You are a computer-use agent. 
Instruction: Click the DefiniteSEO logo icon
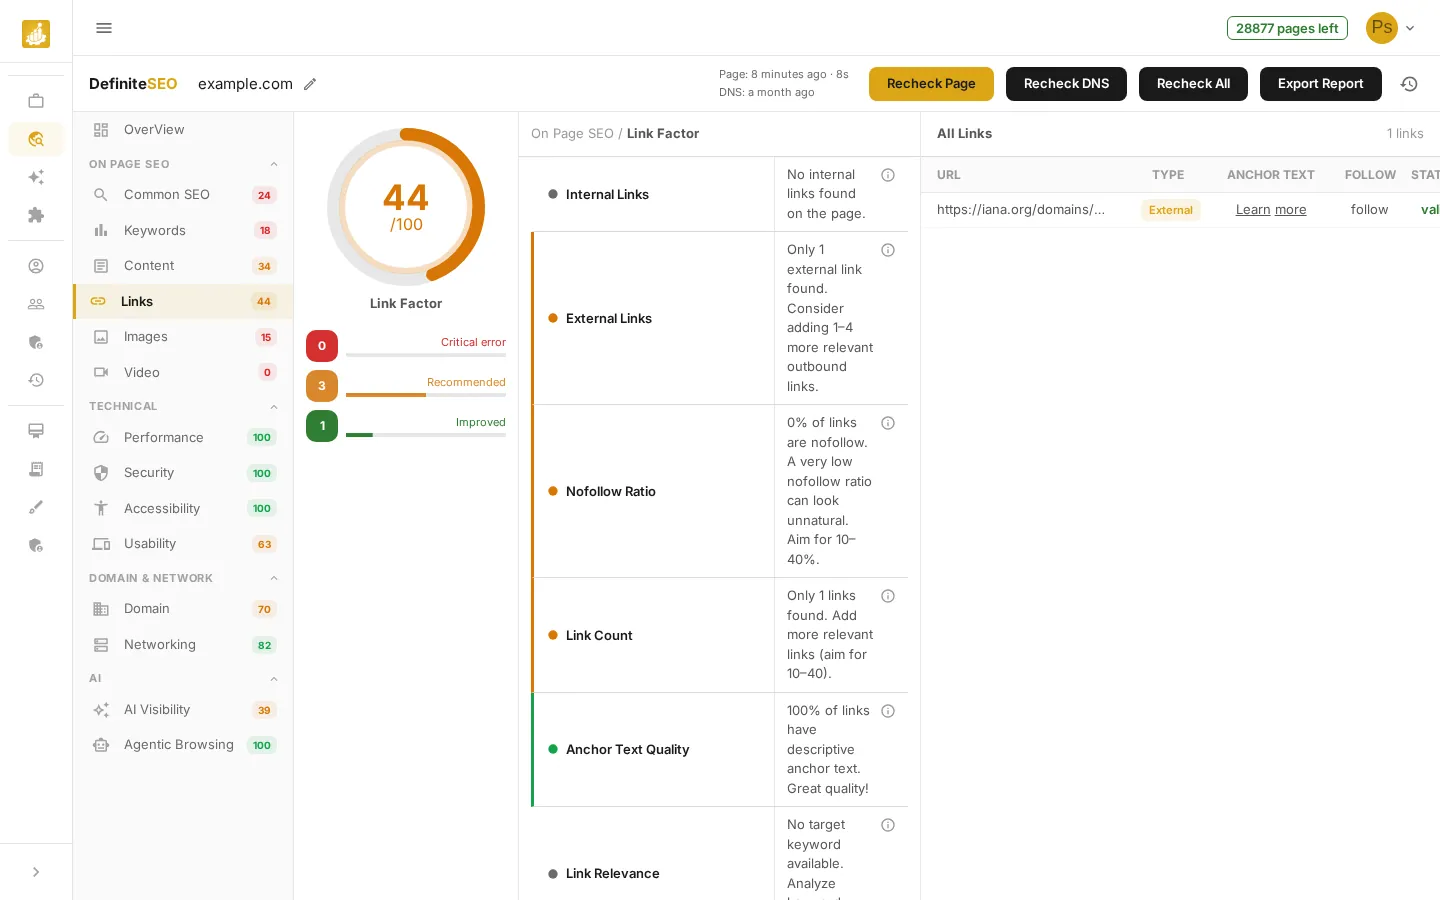click(x=36, y=34)
